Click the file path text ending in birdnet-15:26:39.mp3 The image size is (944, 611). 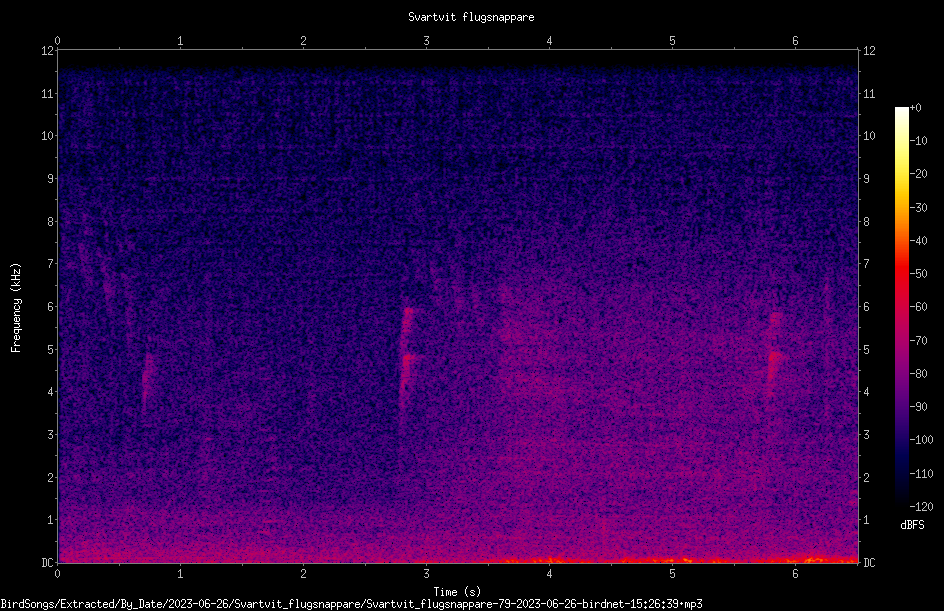(x=352, y=604)
